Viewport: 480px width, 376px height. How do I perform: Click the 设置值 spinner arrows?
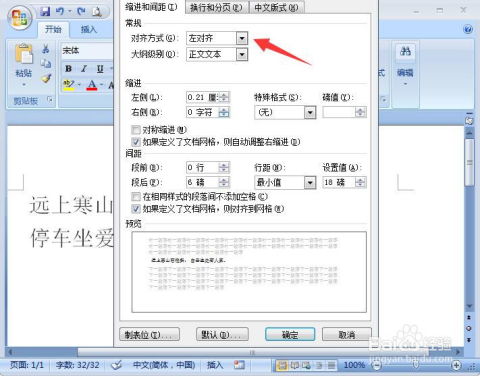[x=360, y=182]
